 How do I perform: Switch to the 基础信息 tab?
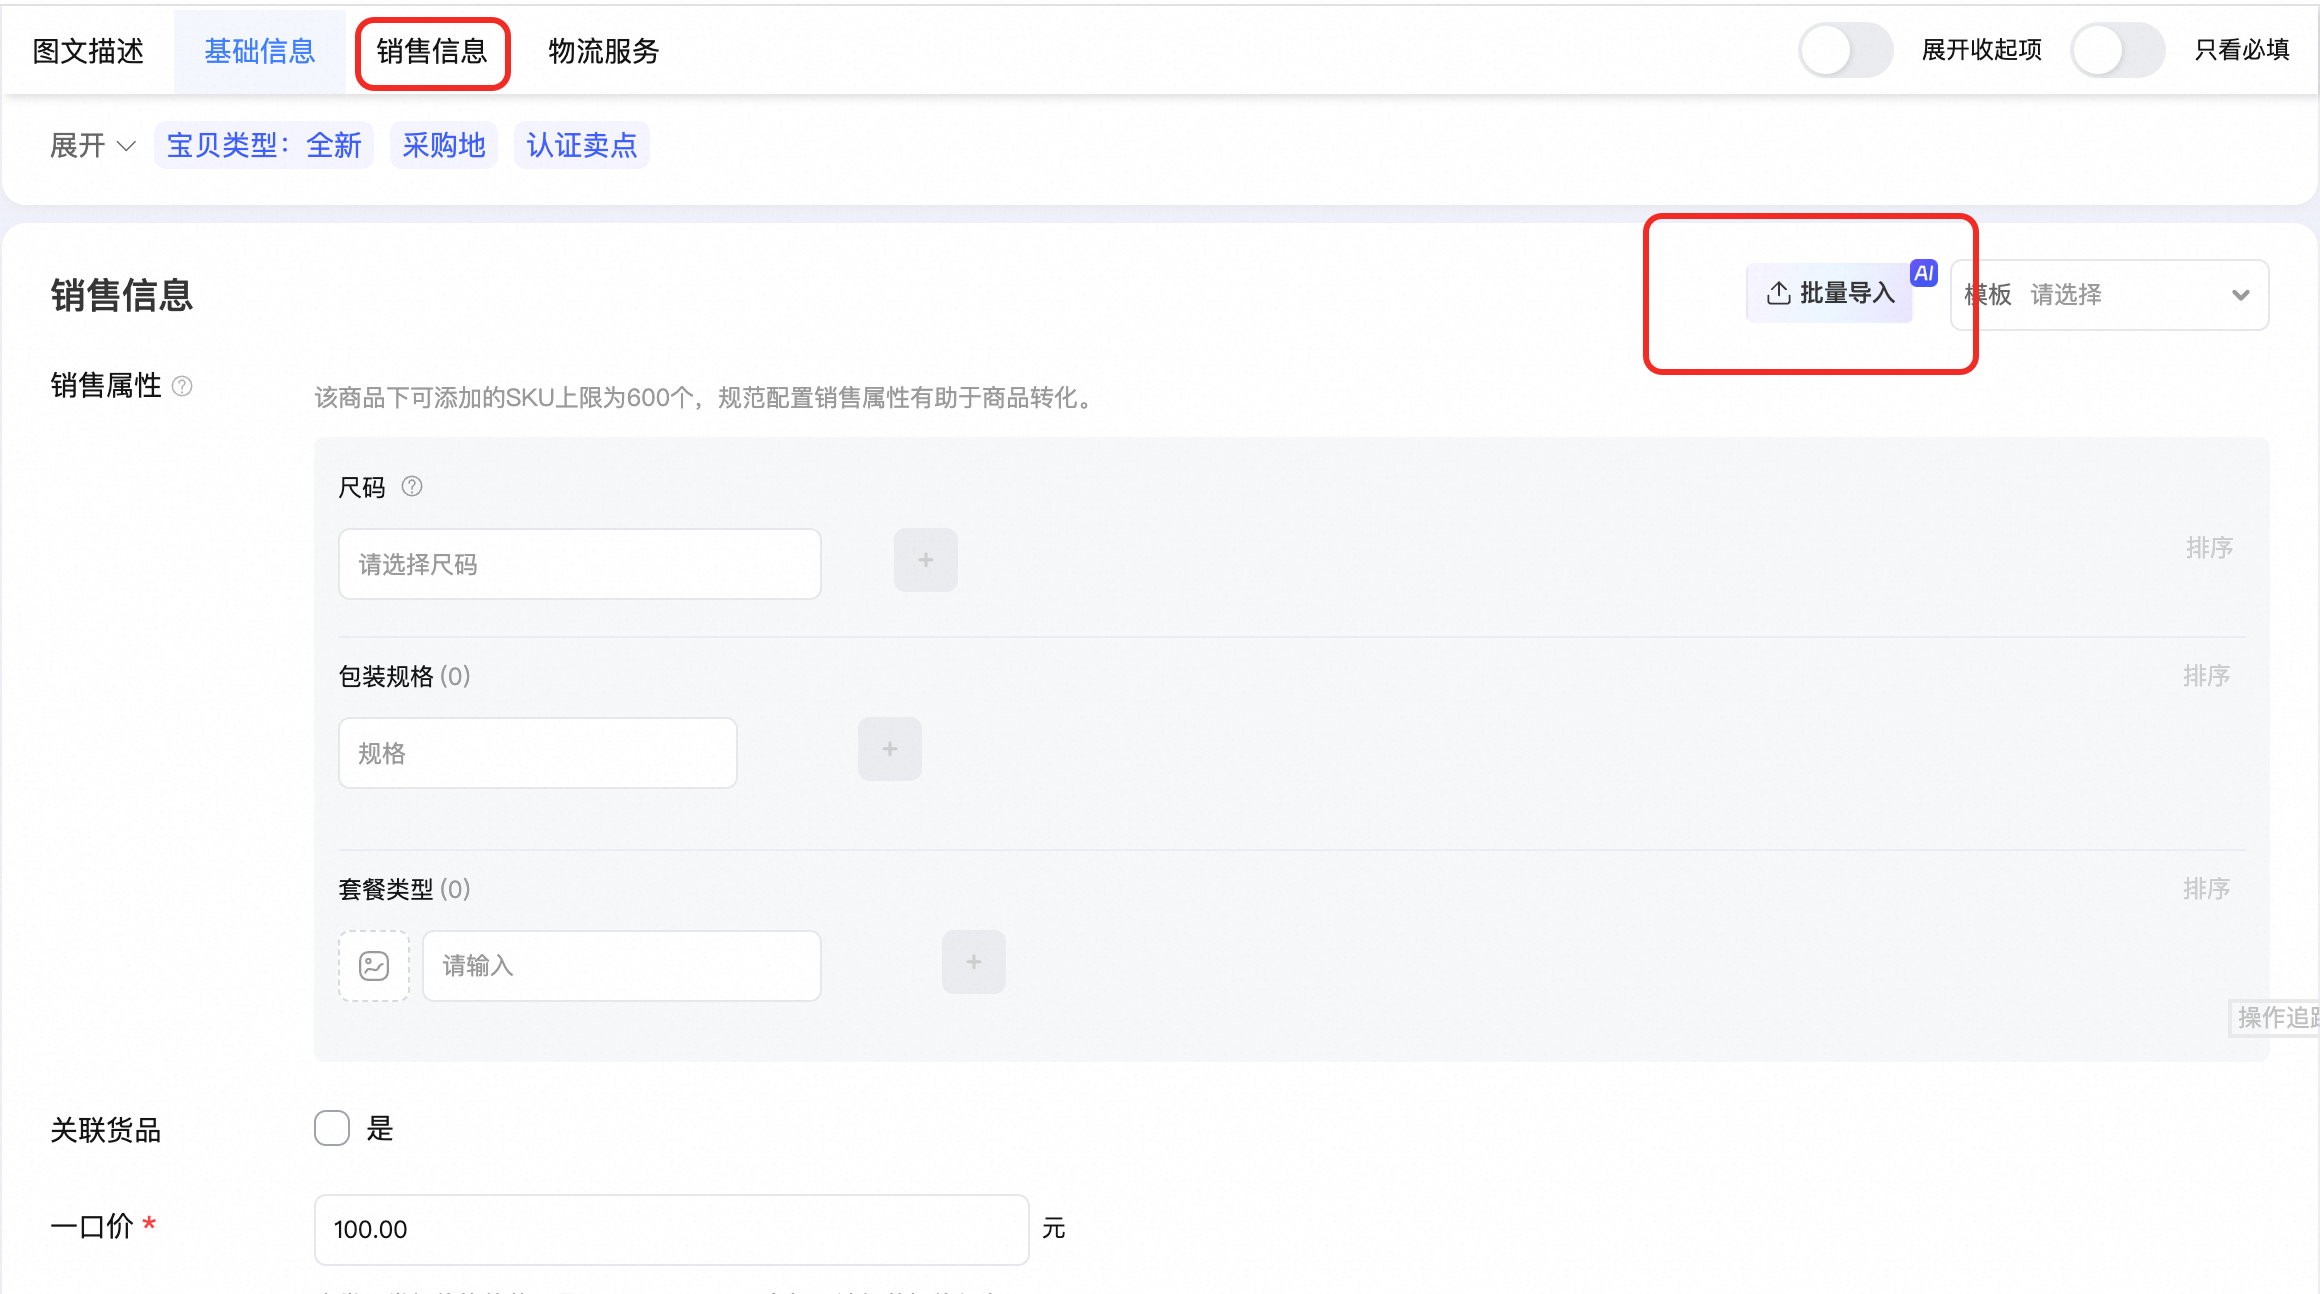[x=260, y=51]
